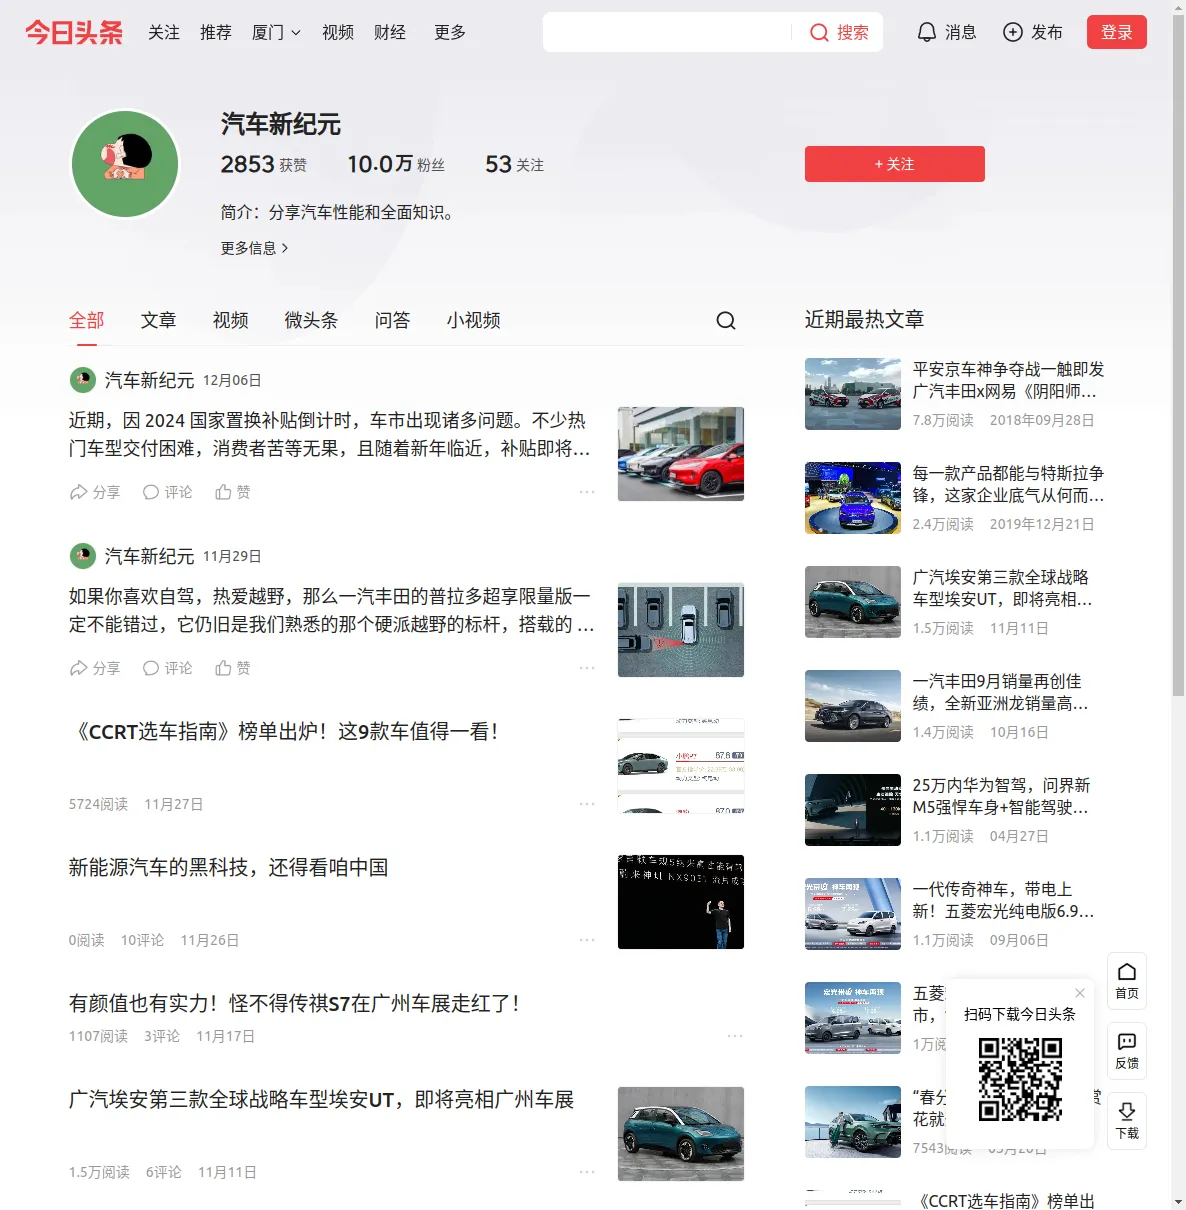Viewport: 1186px width, 1210px height.
Task: Open 推荐 in top navigation
Action: (216, 32)
